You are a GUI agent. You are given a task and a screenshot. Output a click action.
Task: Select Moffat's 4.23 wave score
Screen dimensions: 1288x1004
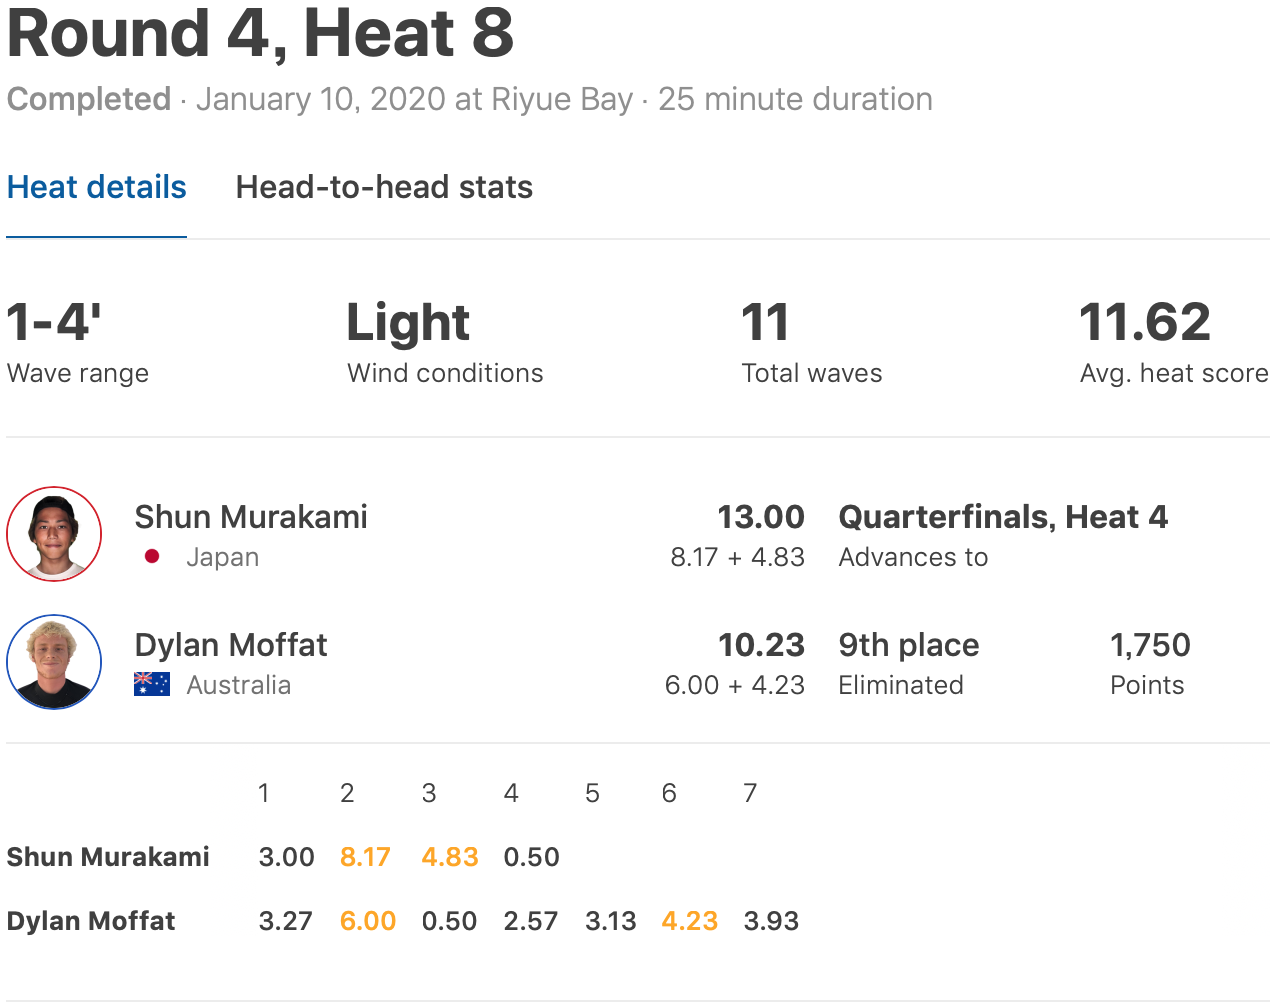690,921
